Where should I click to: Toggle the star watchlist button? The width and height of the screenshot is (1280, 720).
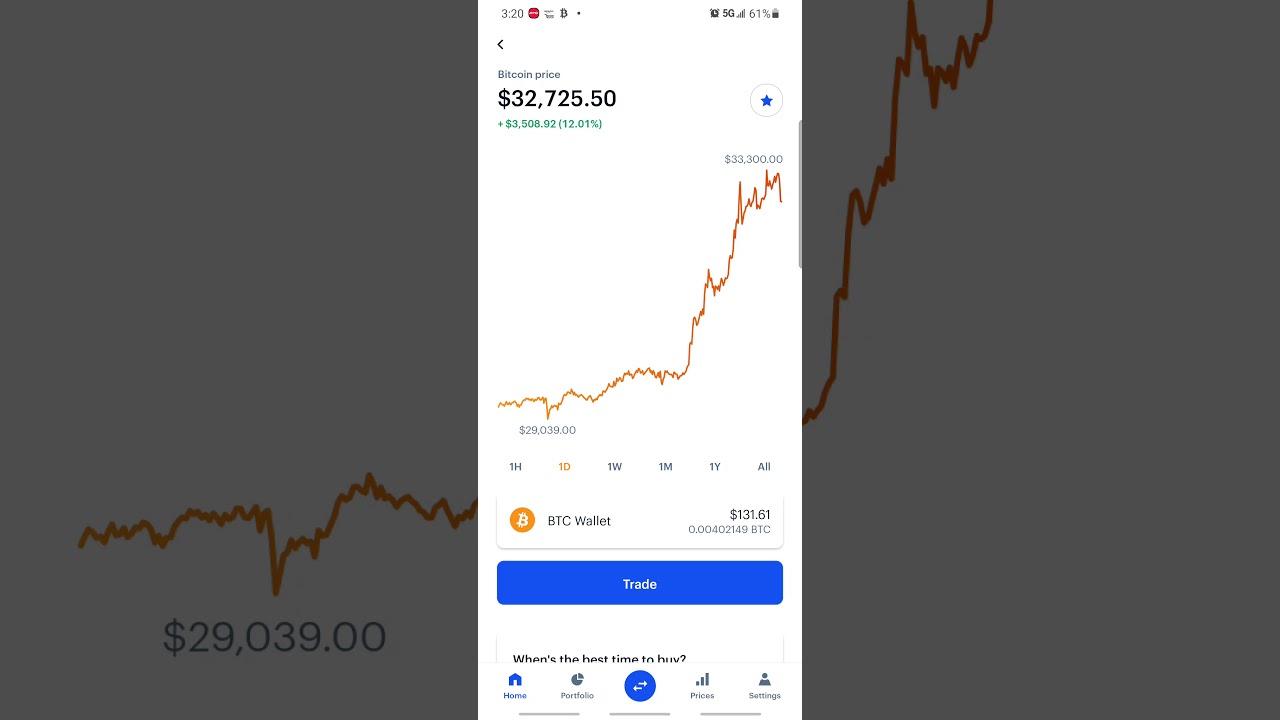pos(766,100)
